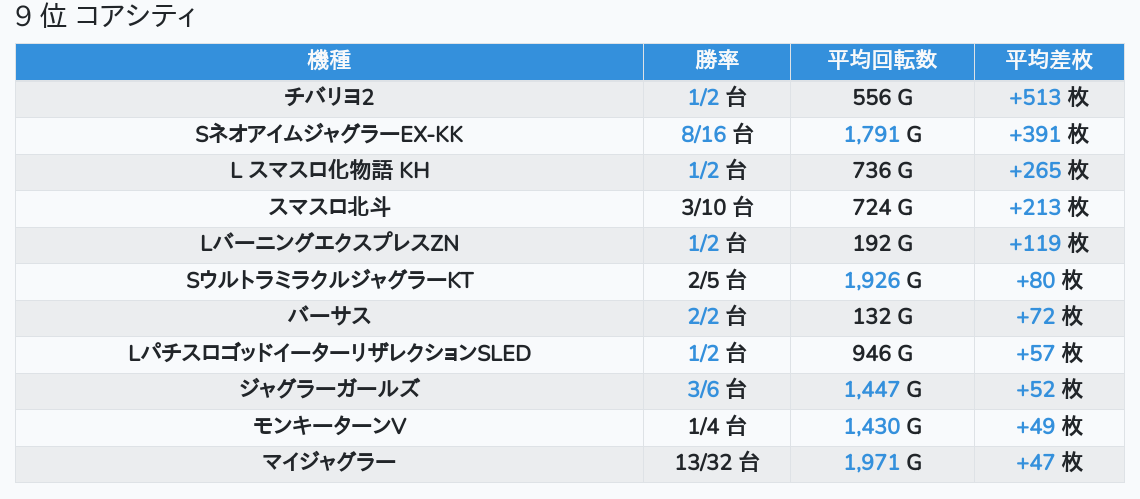Click the +513 average difference value
Viewport: 1140px width, 499px height.
(x=1034, y=98)
